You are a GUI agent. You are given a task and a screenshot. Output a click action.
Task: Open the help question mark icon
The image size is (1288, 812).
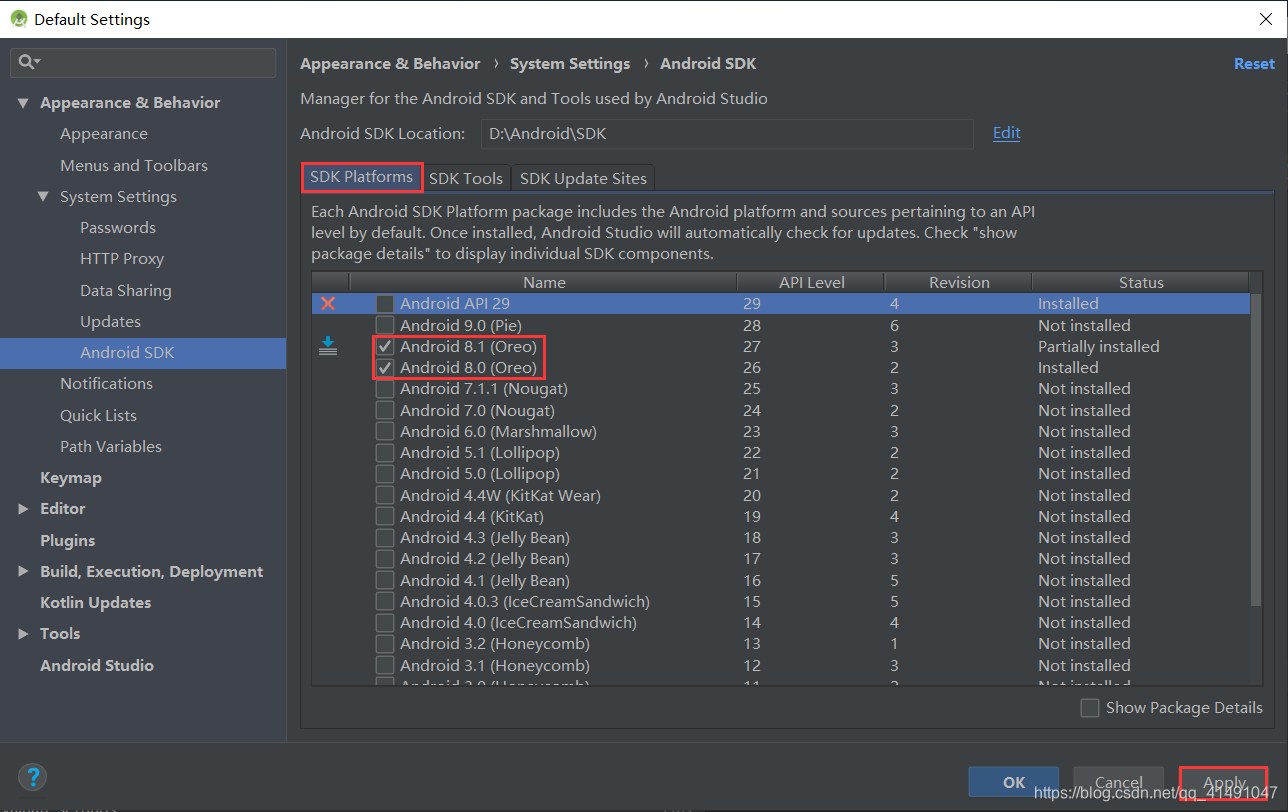pyautogui.click(x=32, y=777)
